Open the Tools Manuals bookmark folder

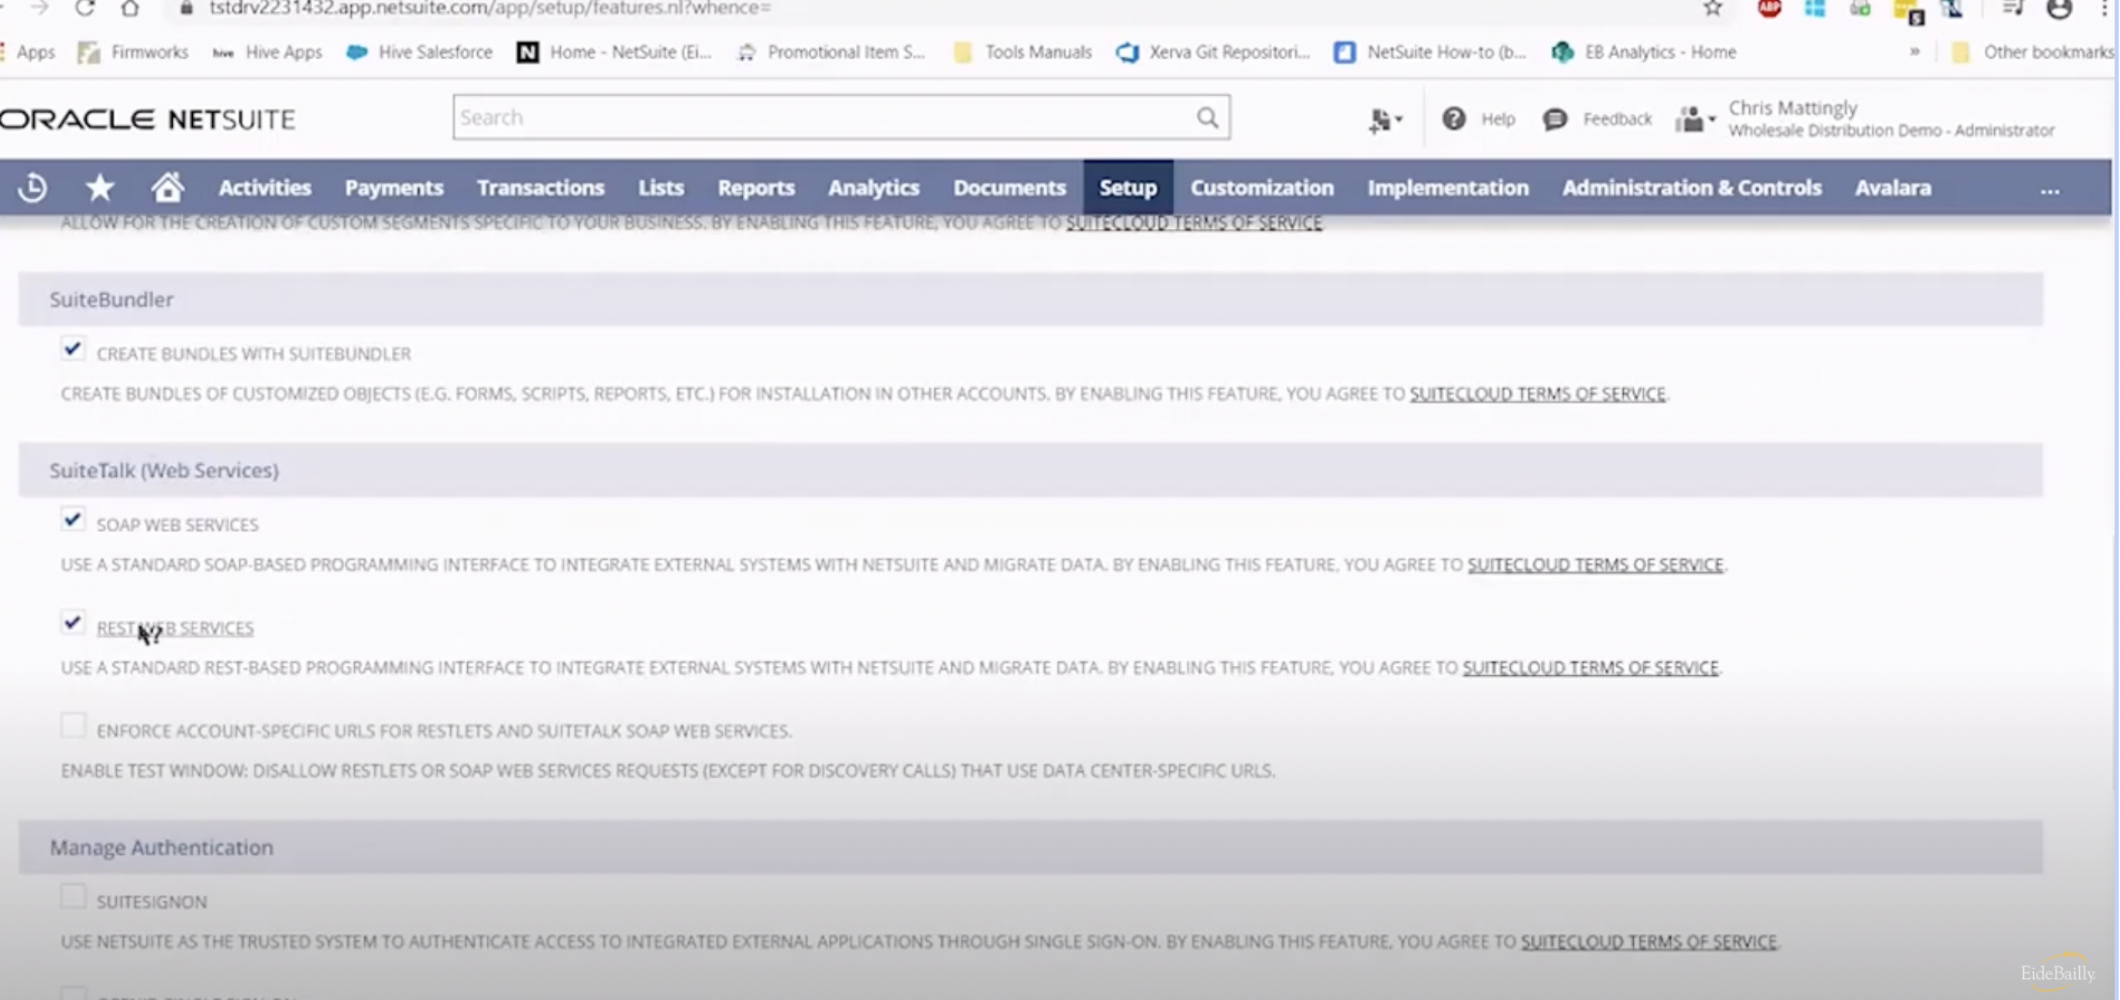point(1023,52)
